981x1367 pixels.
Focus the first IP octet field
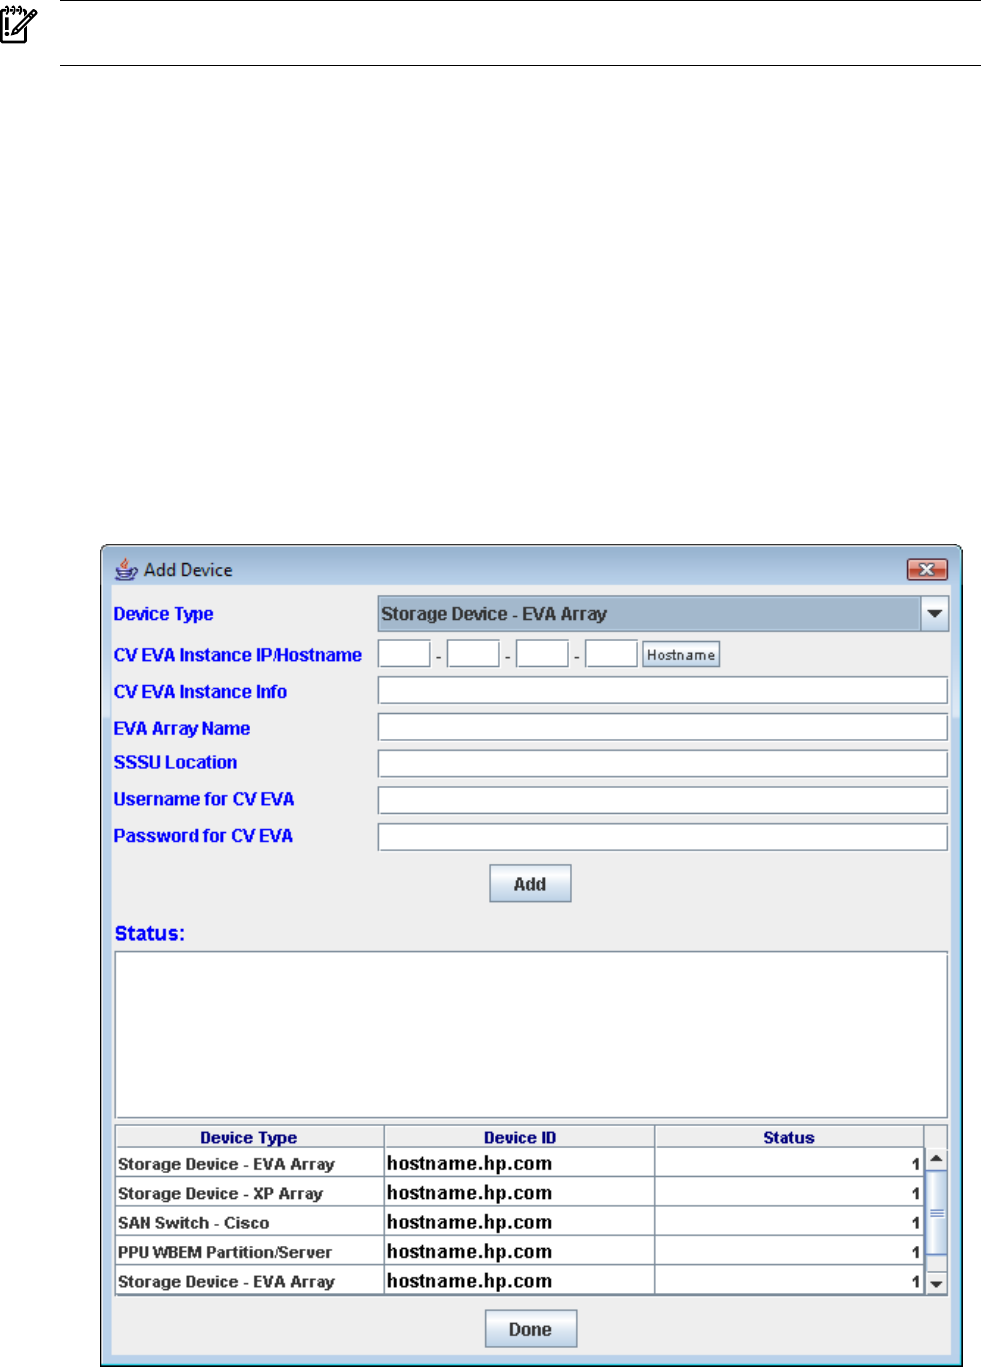point(404,654)
